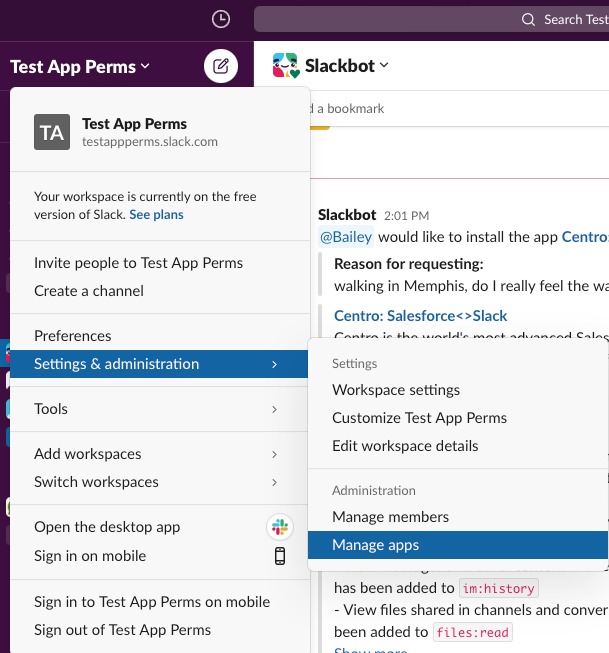Screen dimensions: 609x653
Task: Open the Centro: Salesforce<>Slack link
Action: coord(420,316)
